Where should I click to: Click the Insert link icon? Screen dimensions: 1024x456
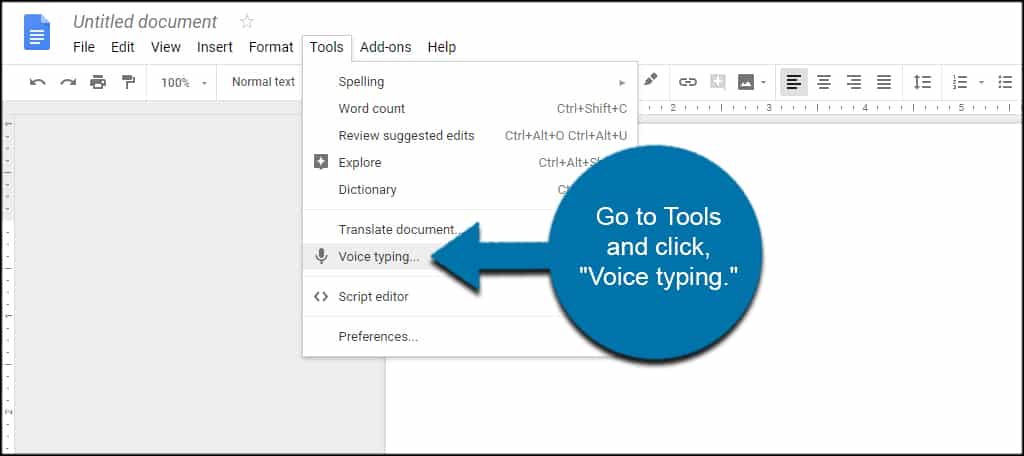(x=687, y=82)
